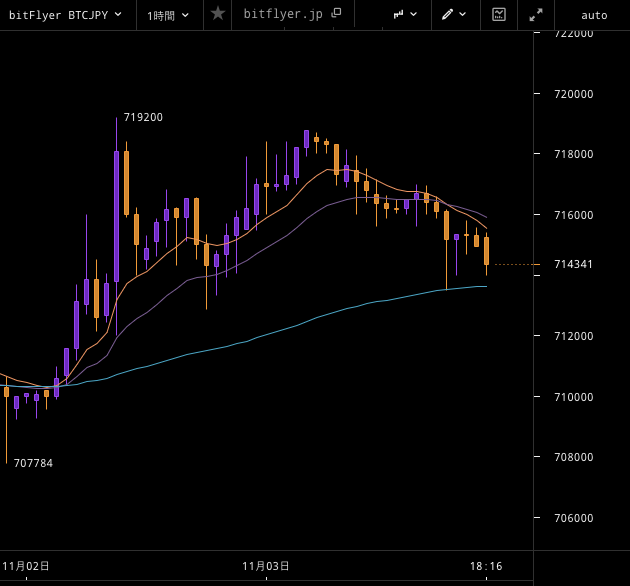Click the auto scale button

594,16
